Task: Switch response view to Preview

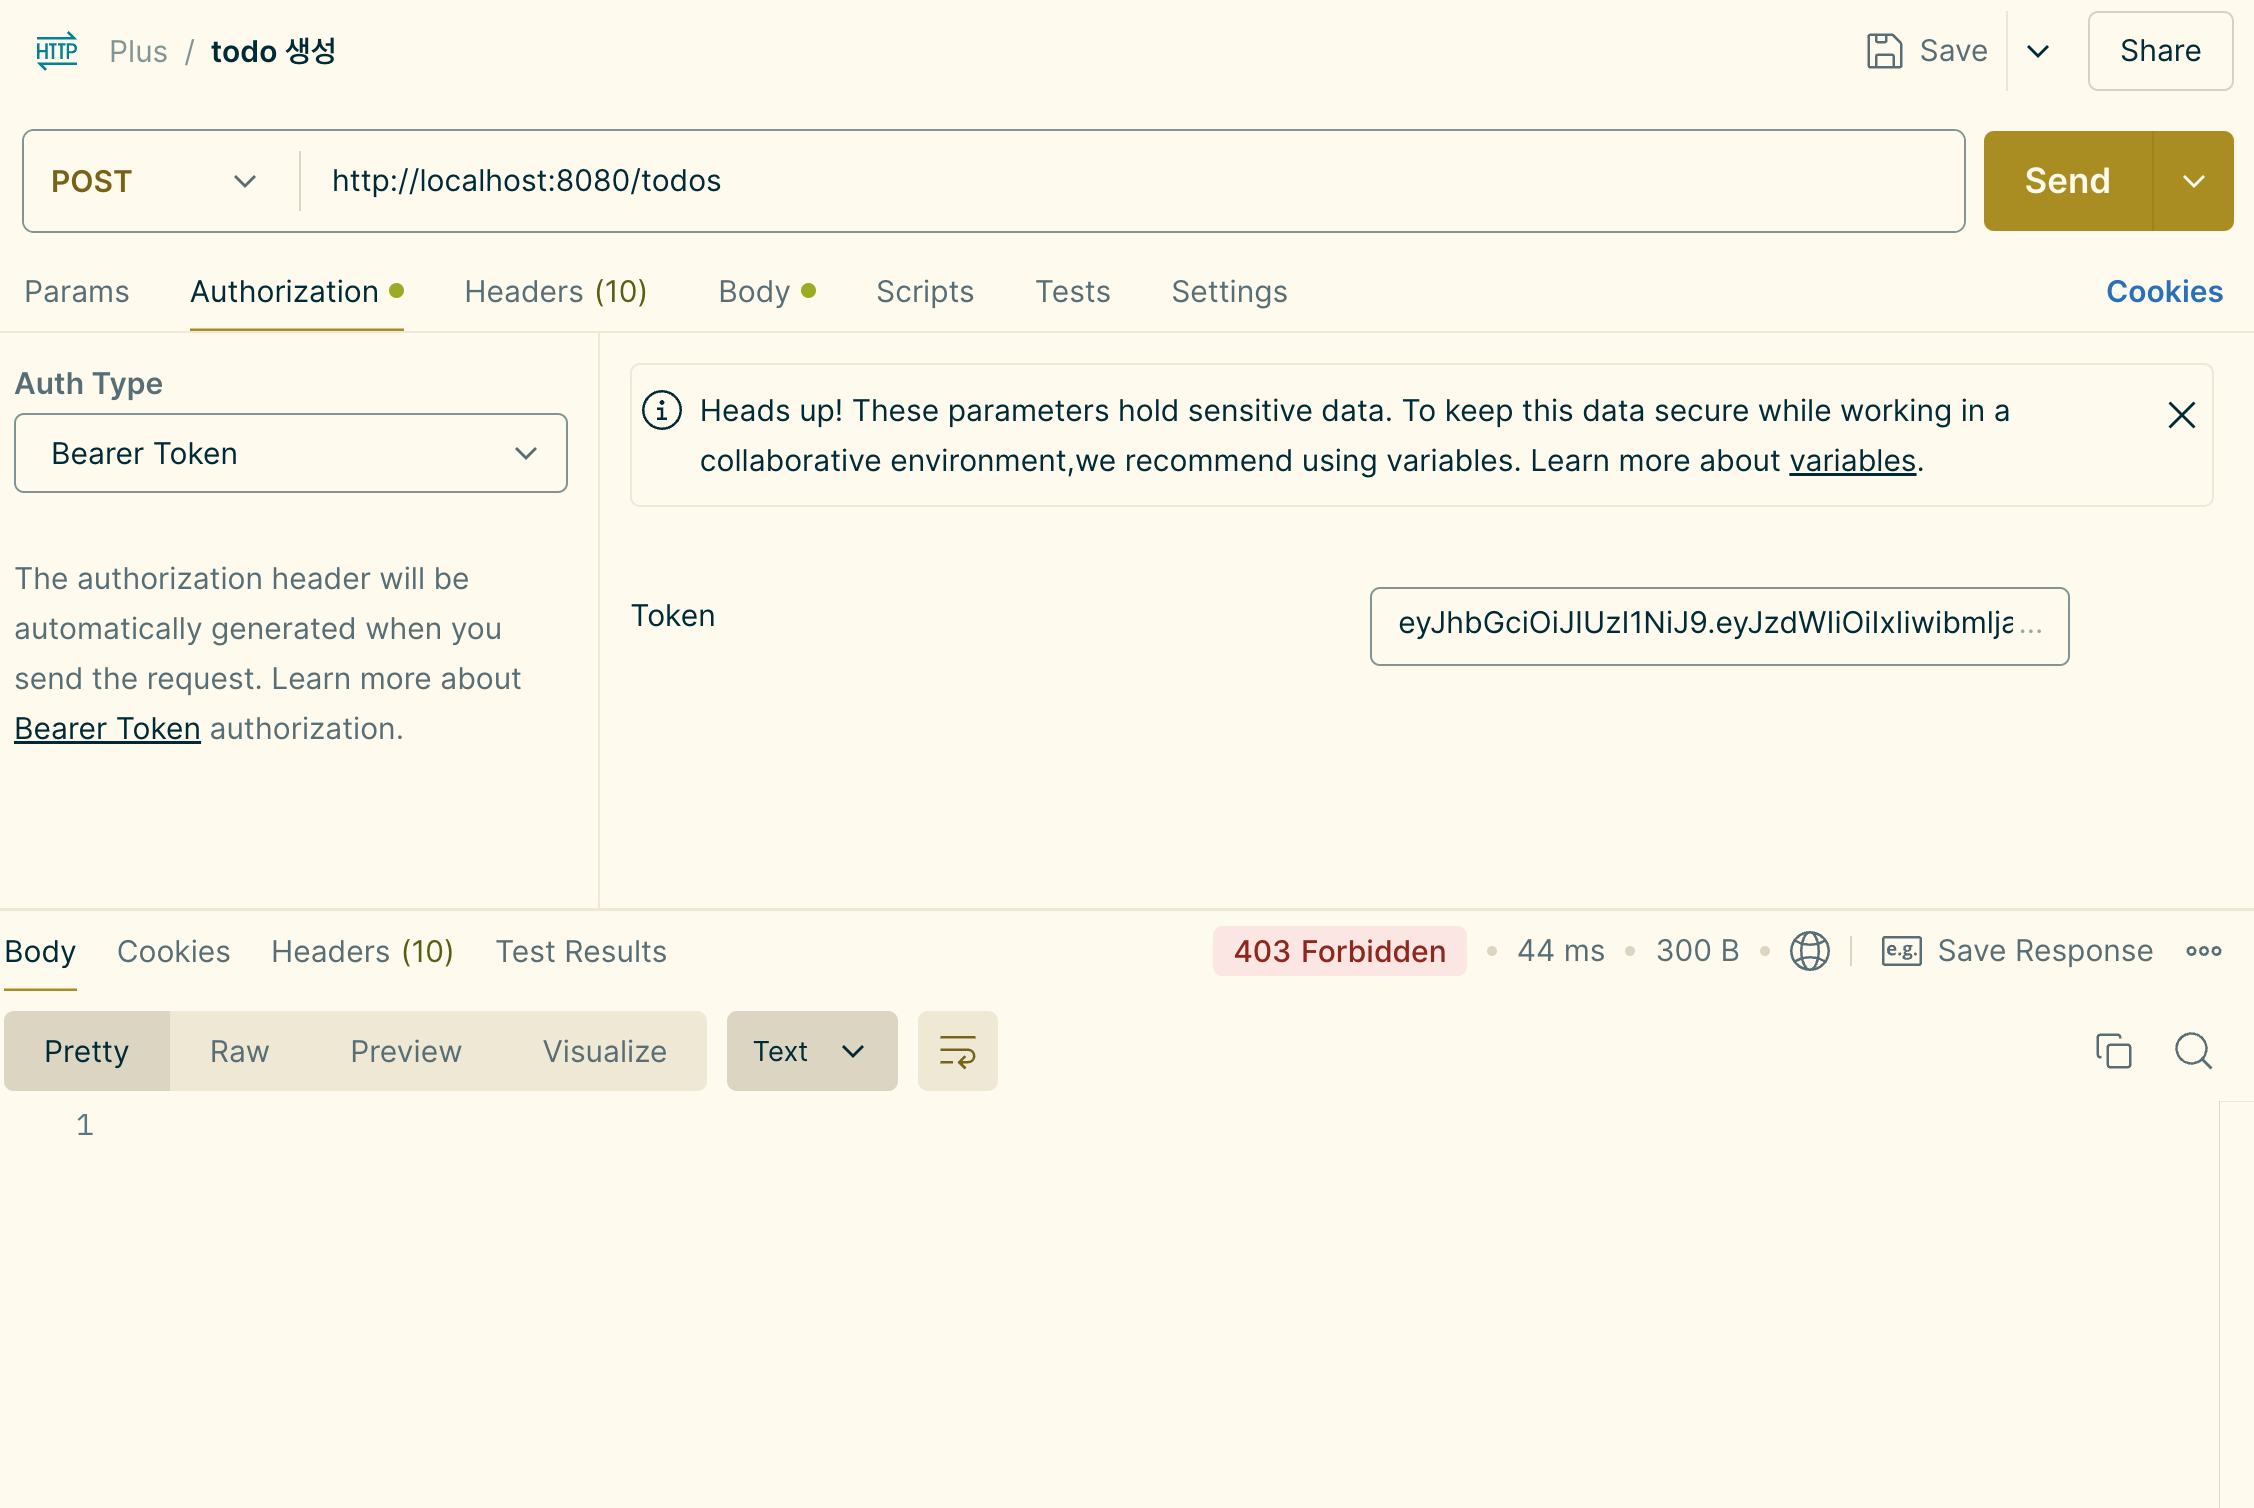Action: coord(406,1051)
